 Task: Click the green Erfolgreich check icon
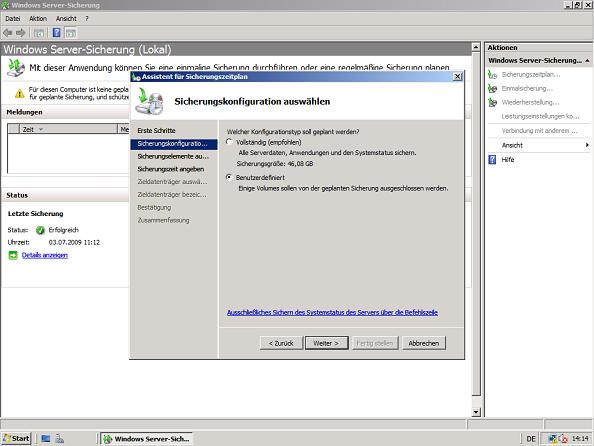[x=41, y=230]
